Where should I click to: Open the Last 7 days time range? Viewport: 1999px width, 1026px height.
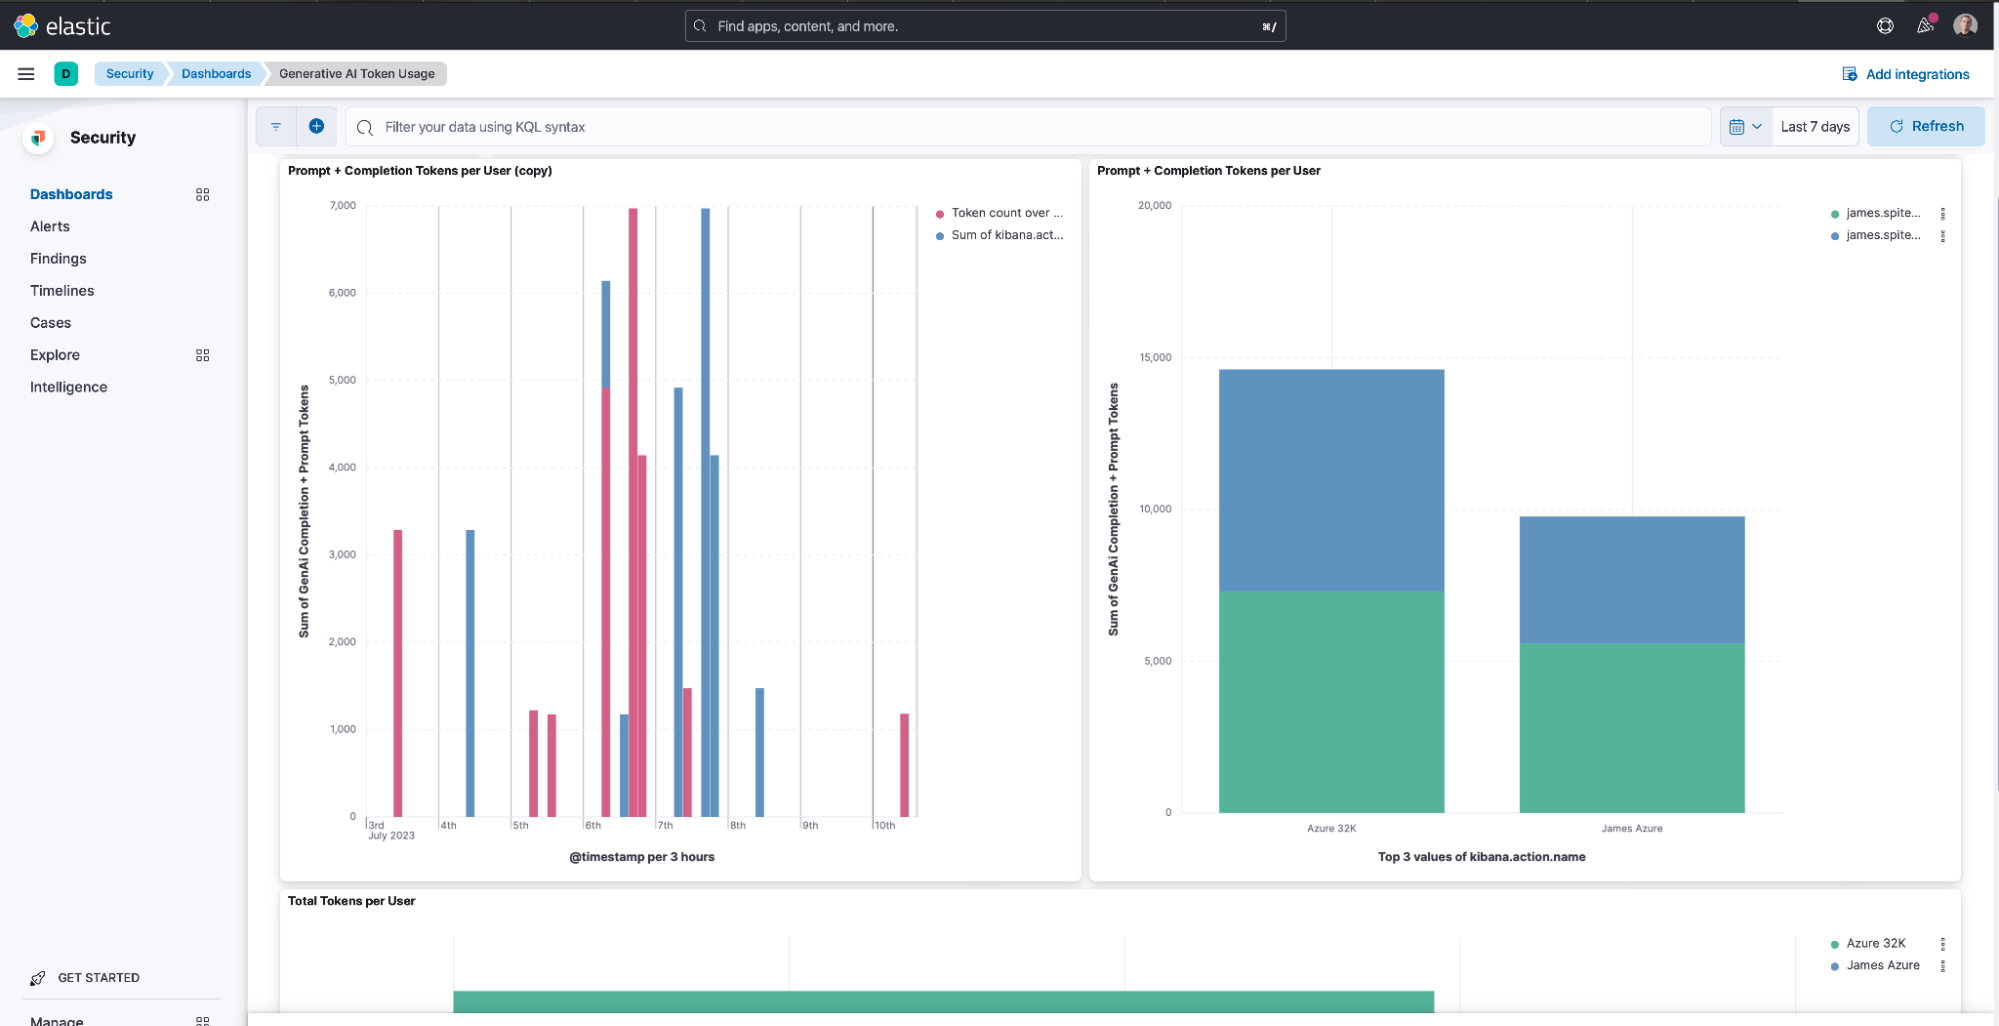(x=1815, y=127)
